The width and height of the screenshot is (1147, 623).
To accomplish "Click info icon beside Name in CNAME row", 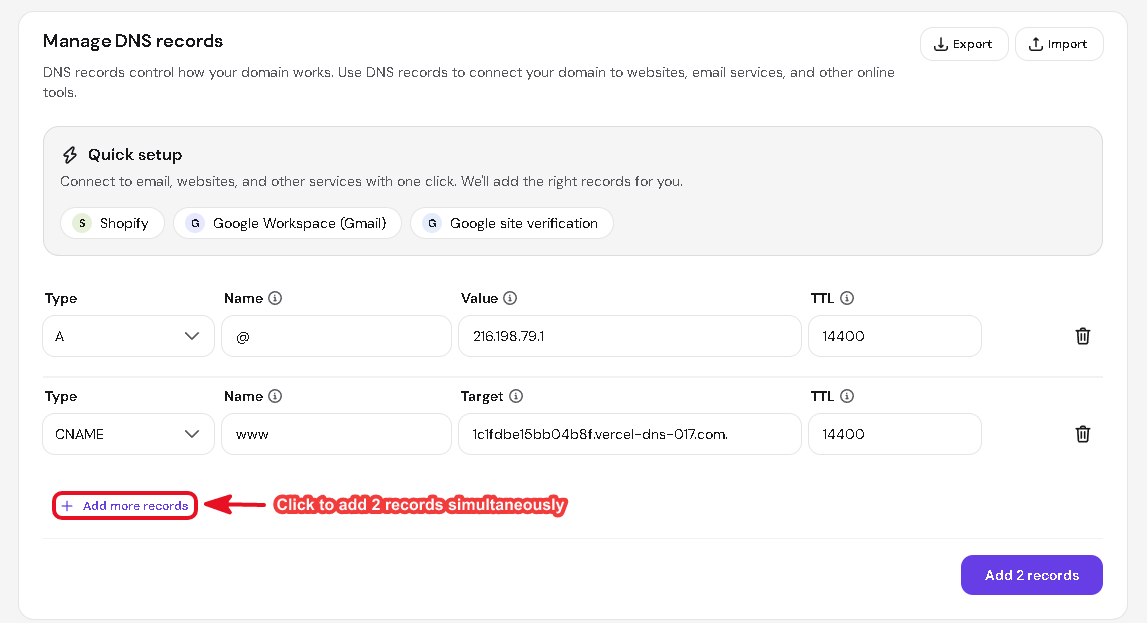I will click(x=275, y=396).
